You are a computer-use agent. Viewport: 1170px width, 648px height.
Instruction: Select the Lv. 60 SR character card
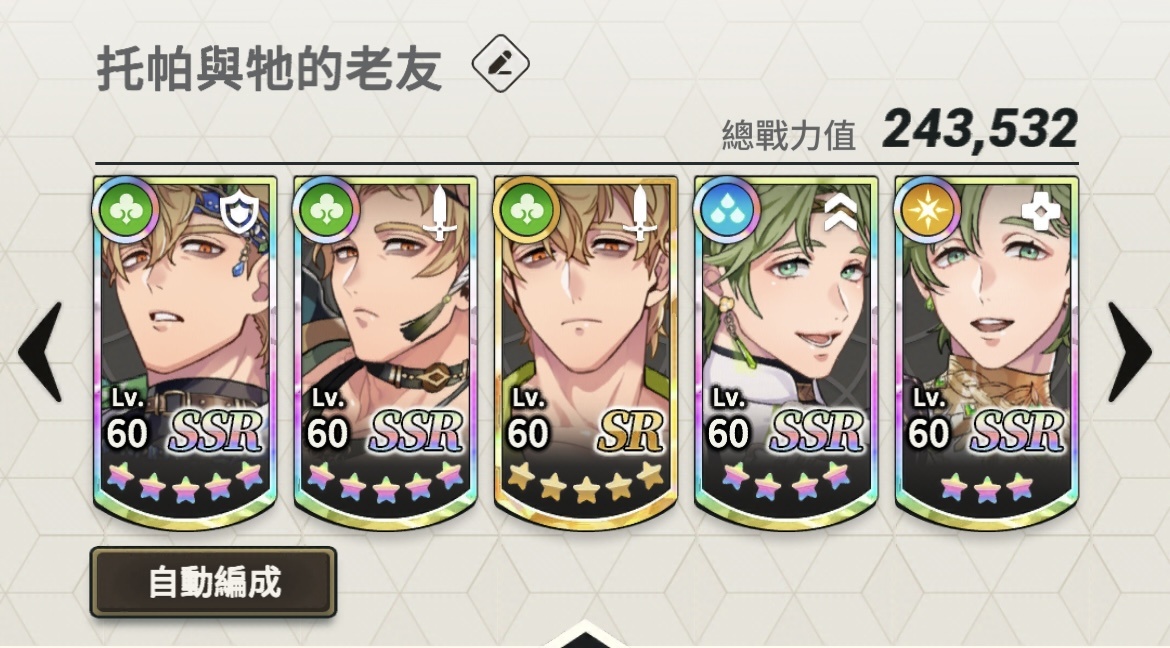coord(586,352)
